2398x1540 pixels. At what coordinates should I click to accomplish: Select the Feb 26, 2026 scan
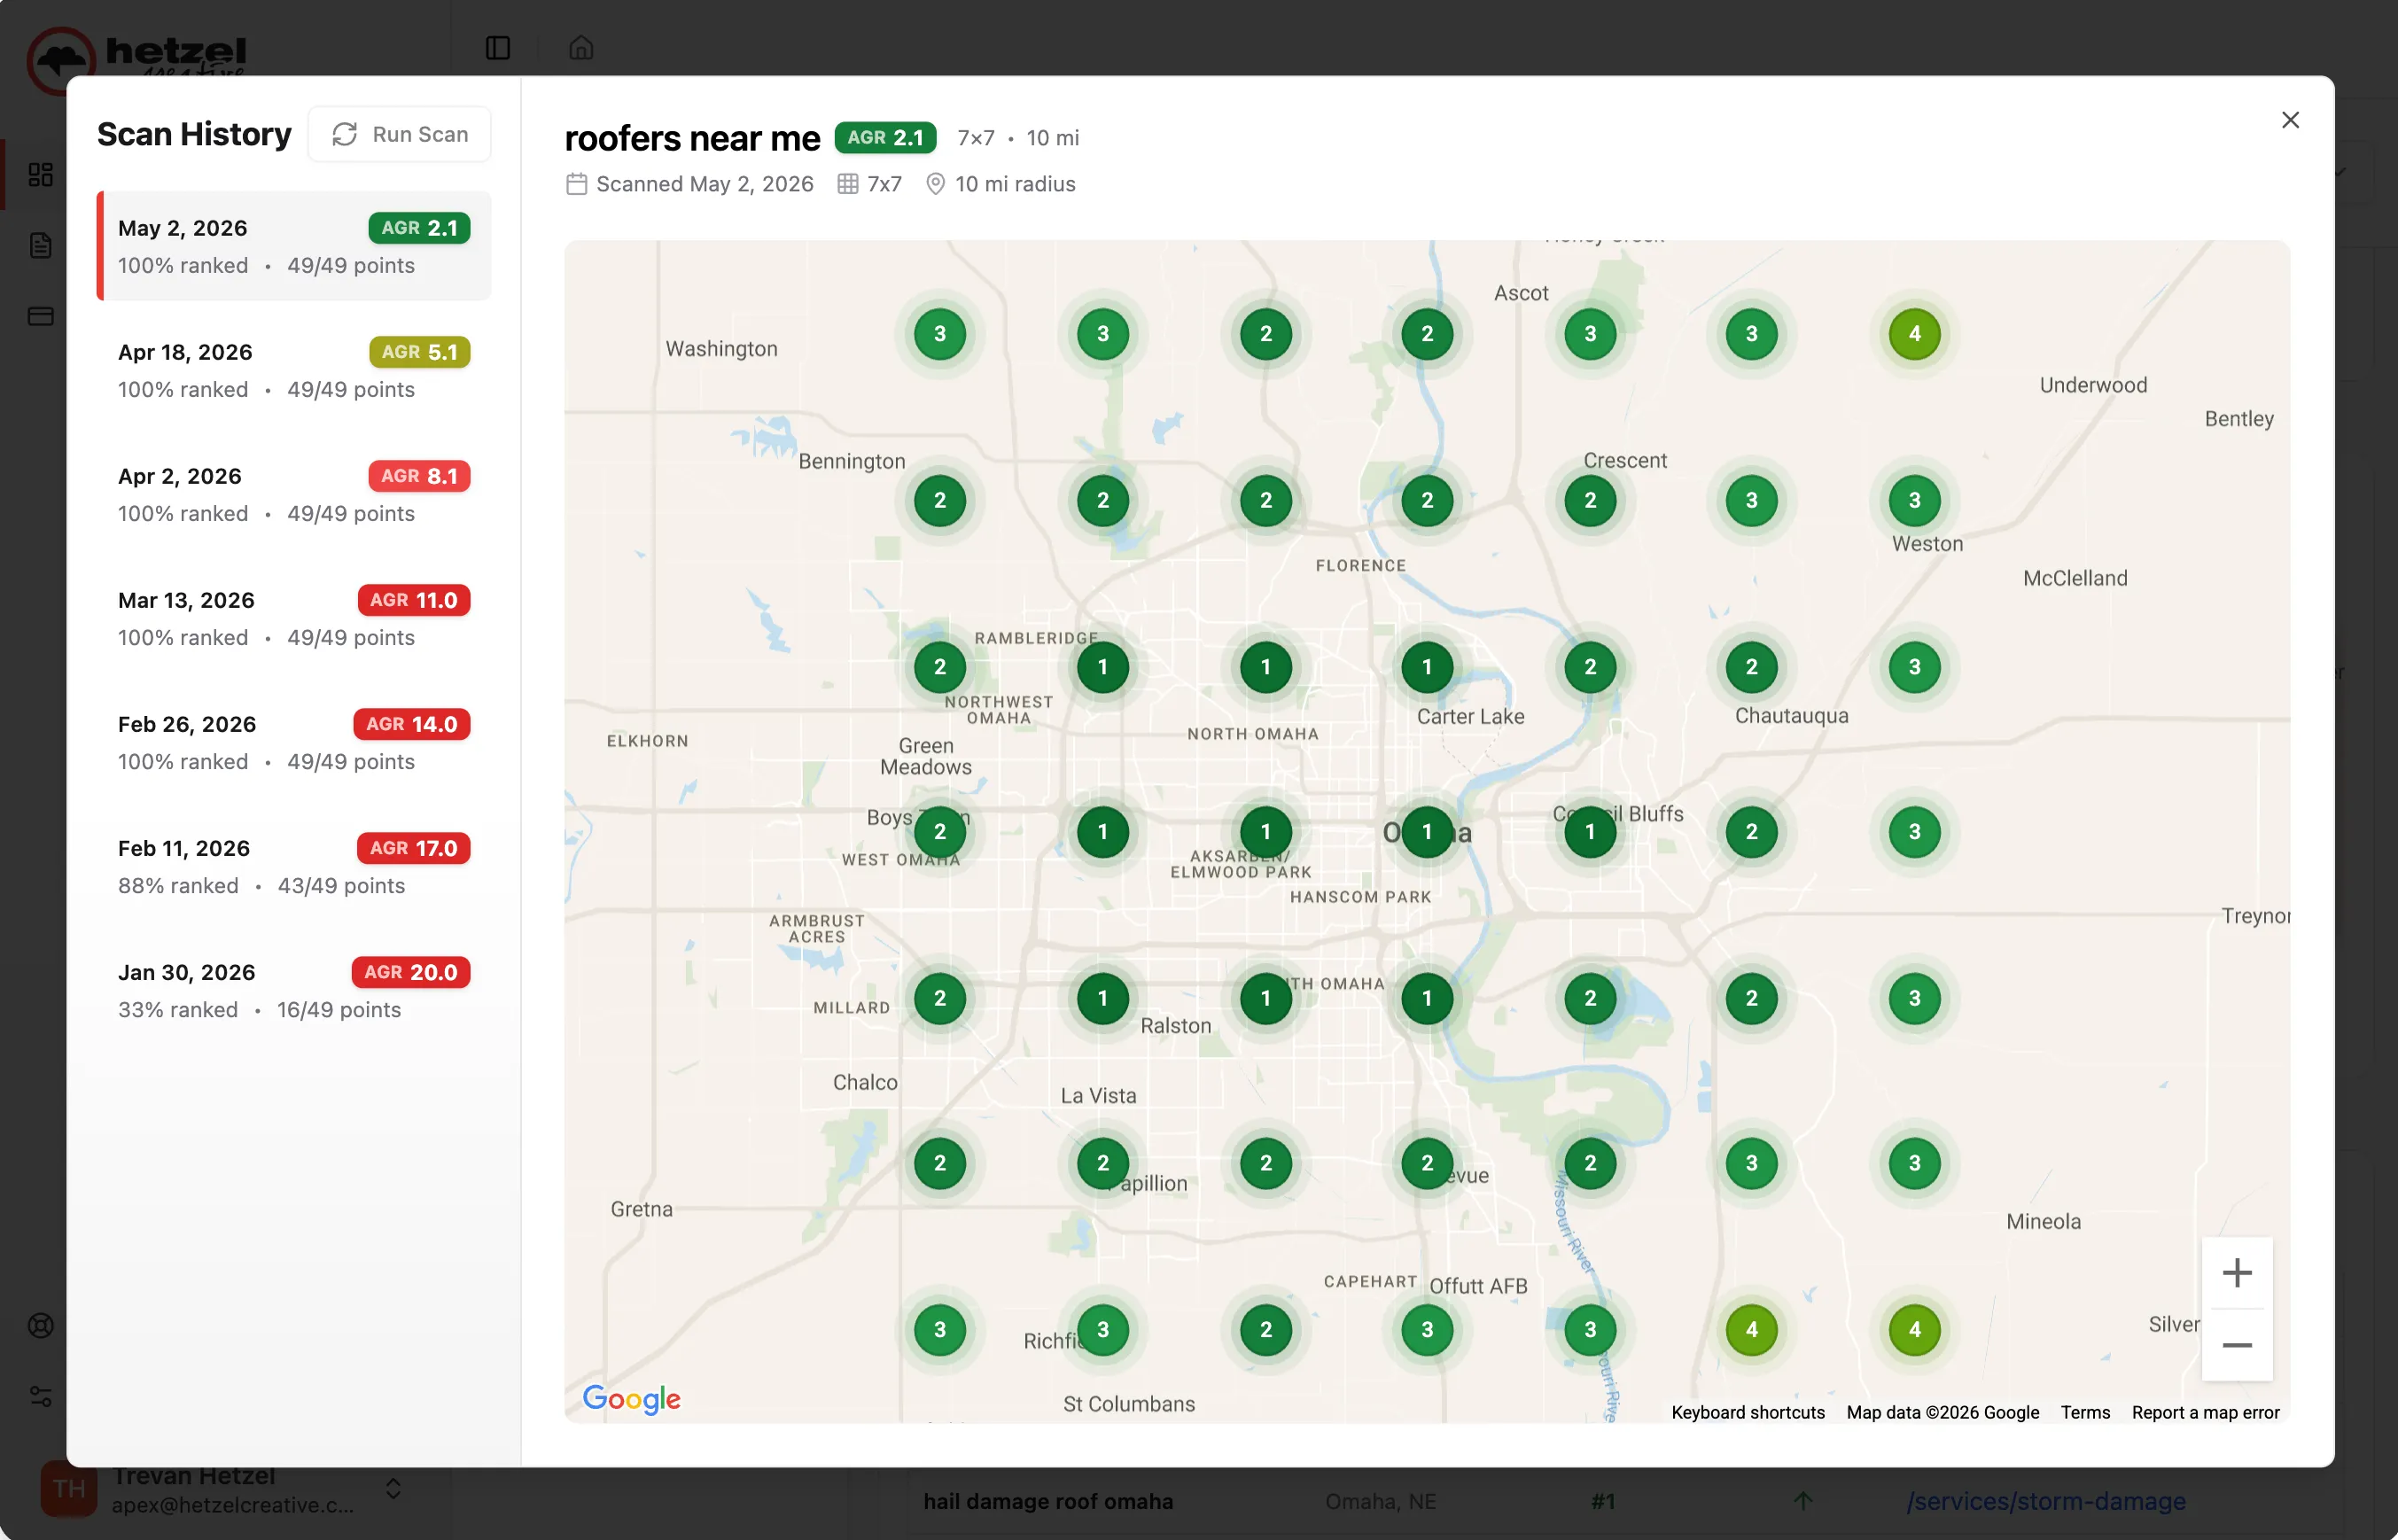tap(294, 742)
